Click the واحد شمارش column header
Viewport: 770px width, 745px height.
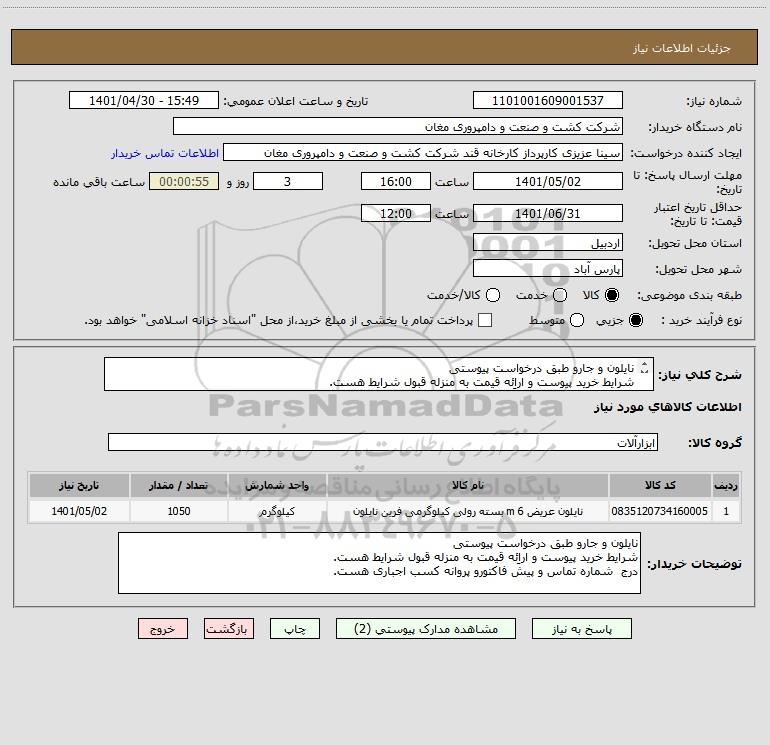[277, 485]
